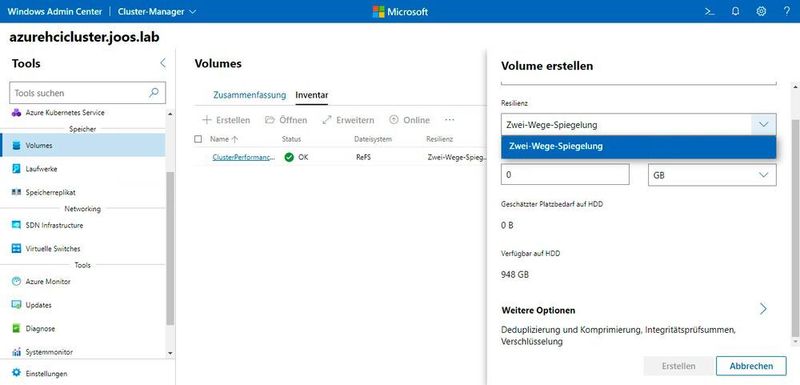Open the GB size unit dropdown

(x=712, y=175)
